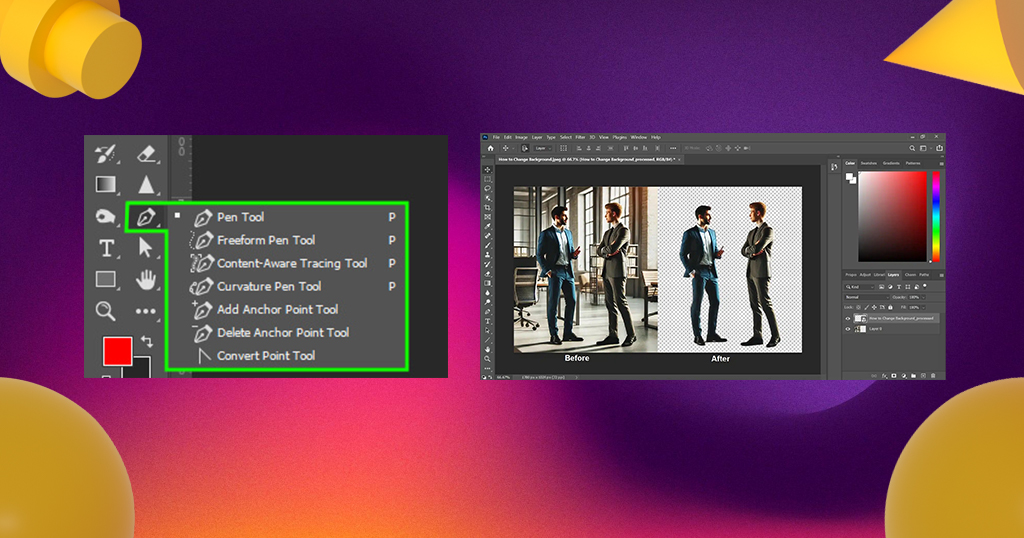Image resolution: width=1024 pixels, height=538 pixels.
Task: Switch to the Swatches tab
Action: [x=869, y=163]
